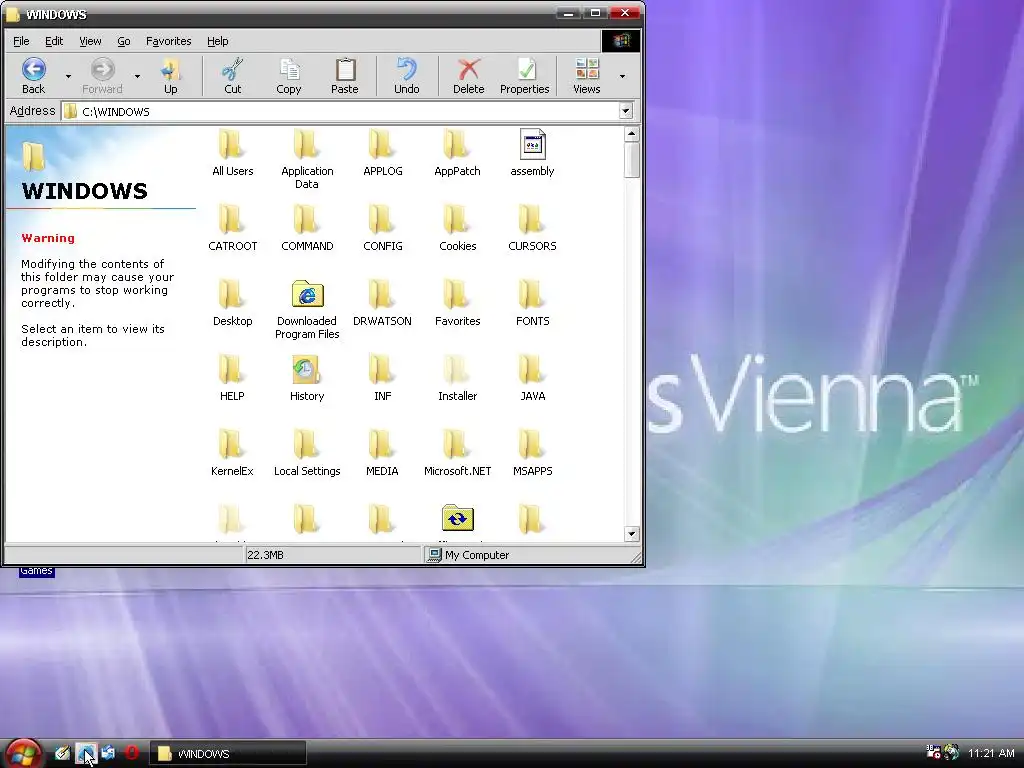Select the History folder icon
1024x768 pixels.
point(306,370)
